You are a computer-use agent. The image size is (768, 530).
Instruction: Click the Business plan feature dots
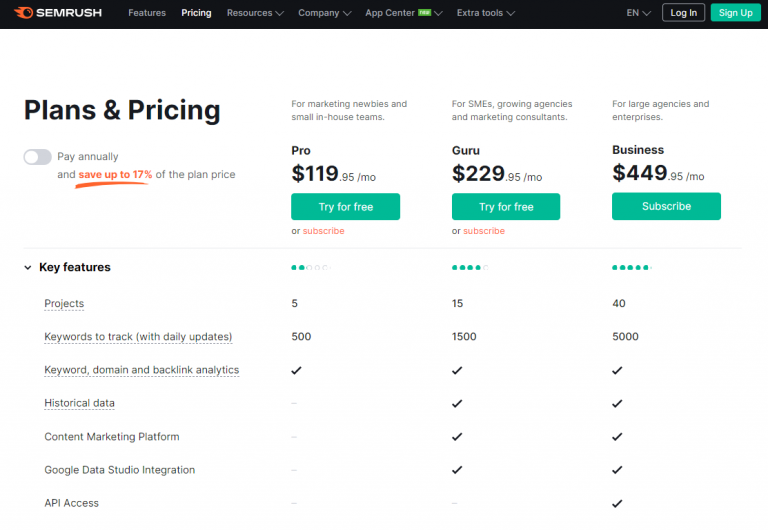632,267
